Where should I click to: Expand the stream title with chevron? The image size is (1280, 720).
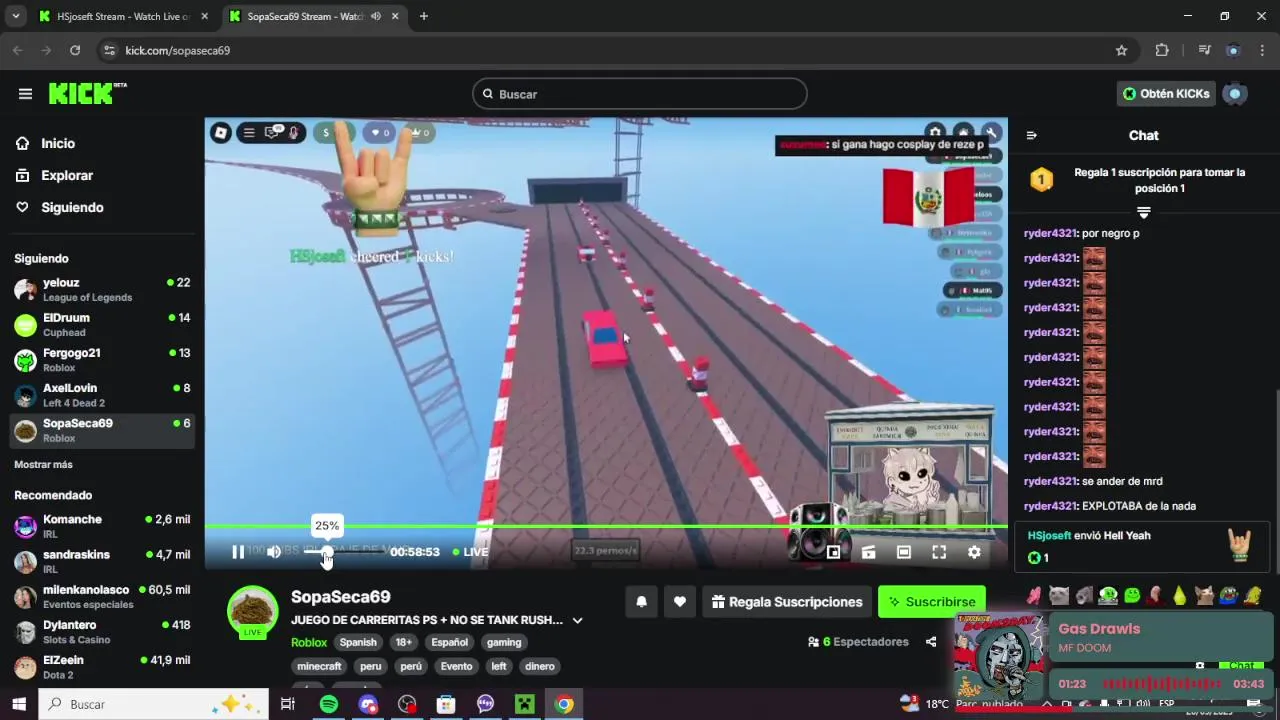tap(577, 621)
